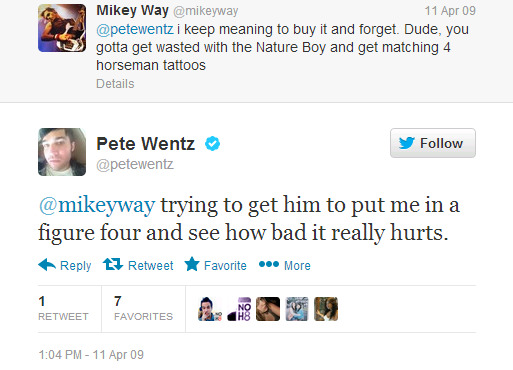Click the Retweet arrows icon
Screen dimensions: 513x370
tap(113, 264)
